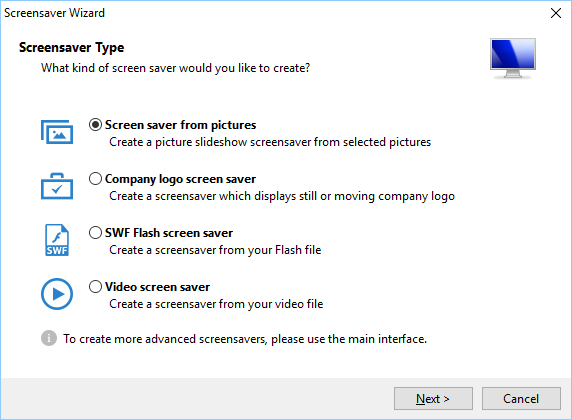Screen dimensions: 572x420
Task: Click the company logo briefcase icon
Action: click(x=57, y=186)
